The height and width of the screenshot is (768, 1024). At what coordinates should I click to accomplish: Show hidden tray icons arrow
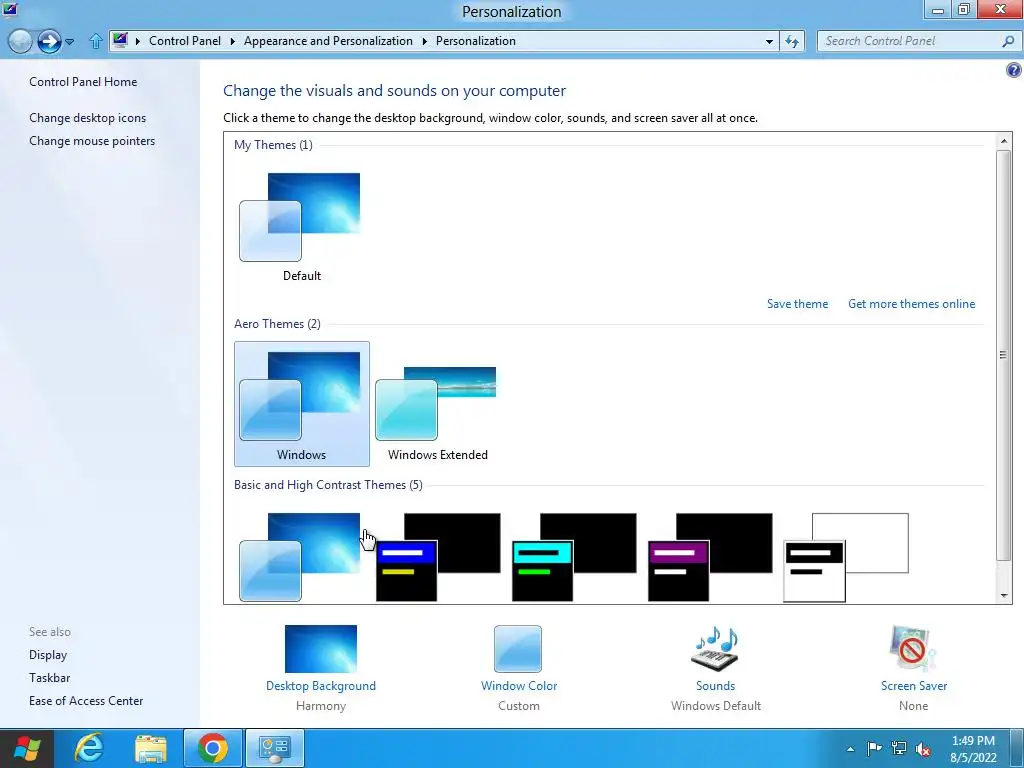pyautogui.click(x=850, y=749)
